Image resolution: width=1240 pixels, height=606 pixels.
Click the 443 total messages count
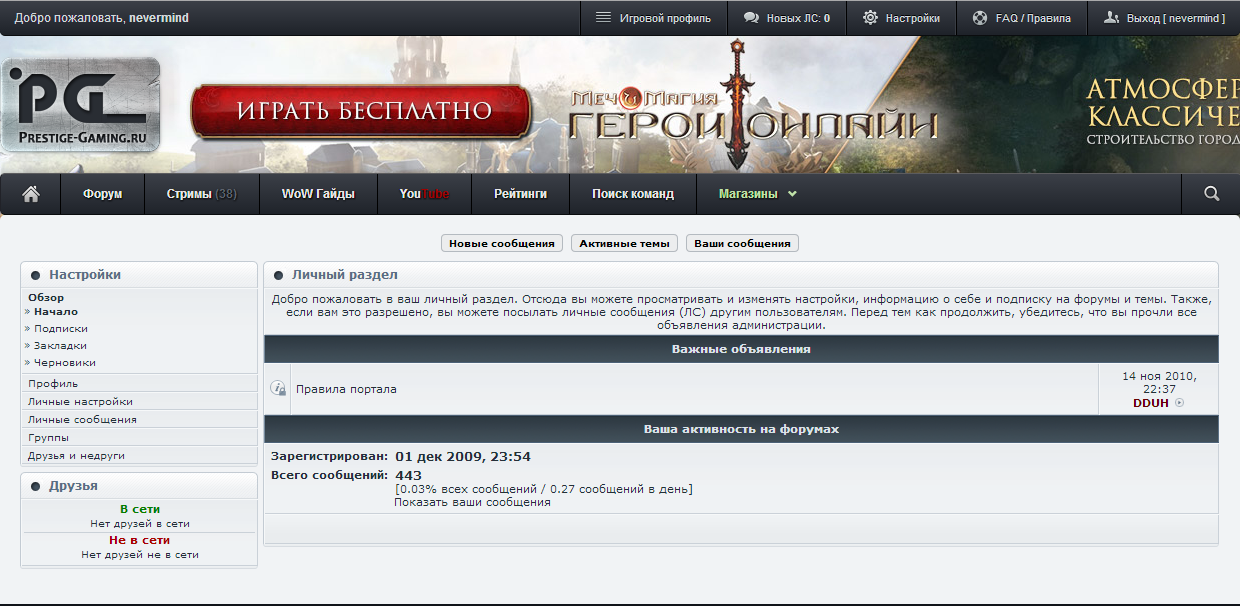(409, 475)
